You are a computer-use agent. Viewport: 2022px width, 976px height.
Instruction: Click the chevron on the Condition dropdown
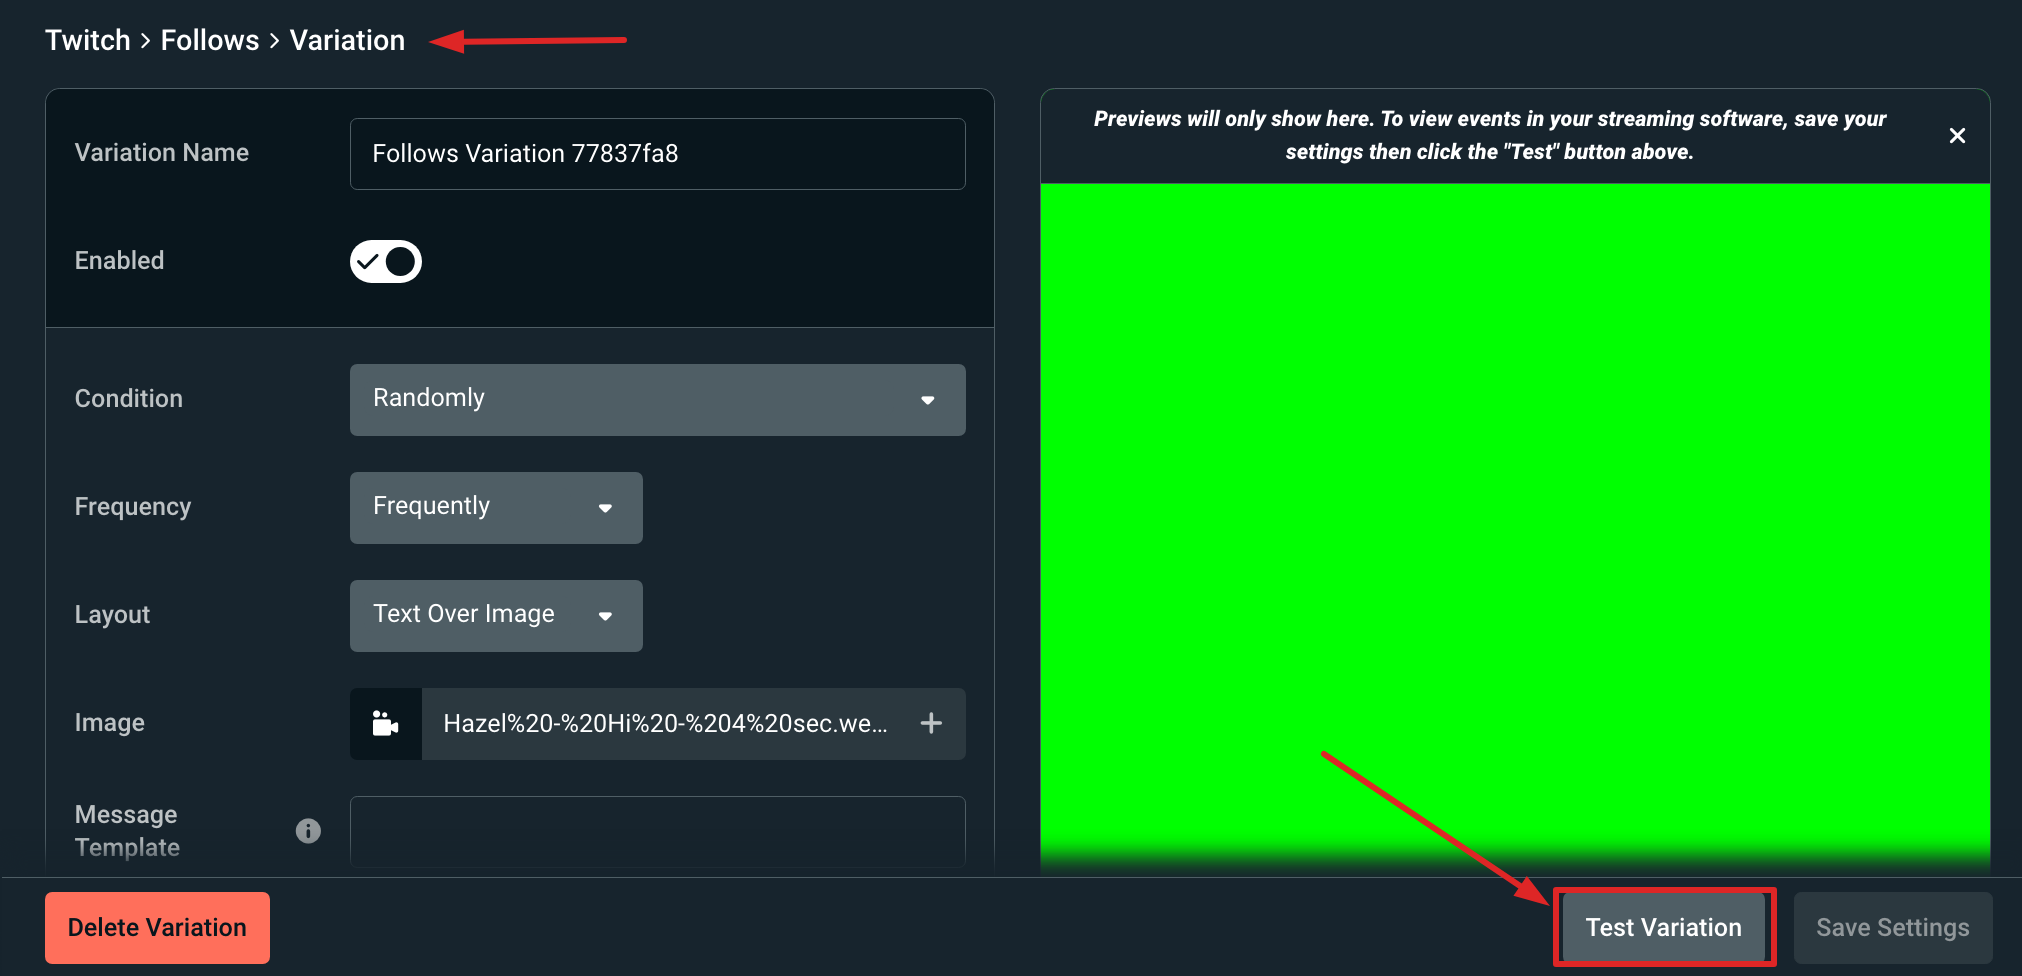point(928,400)
